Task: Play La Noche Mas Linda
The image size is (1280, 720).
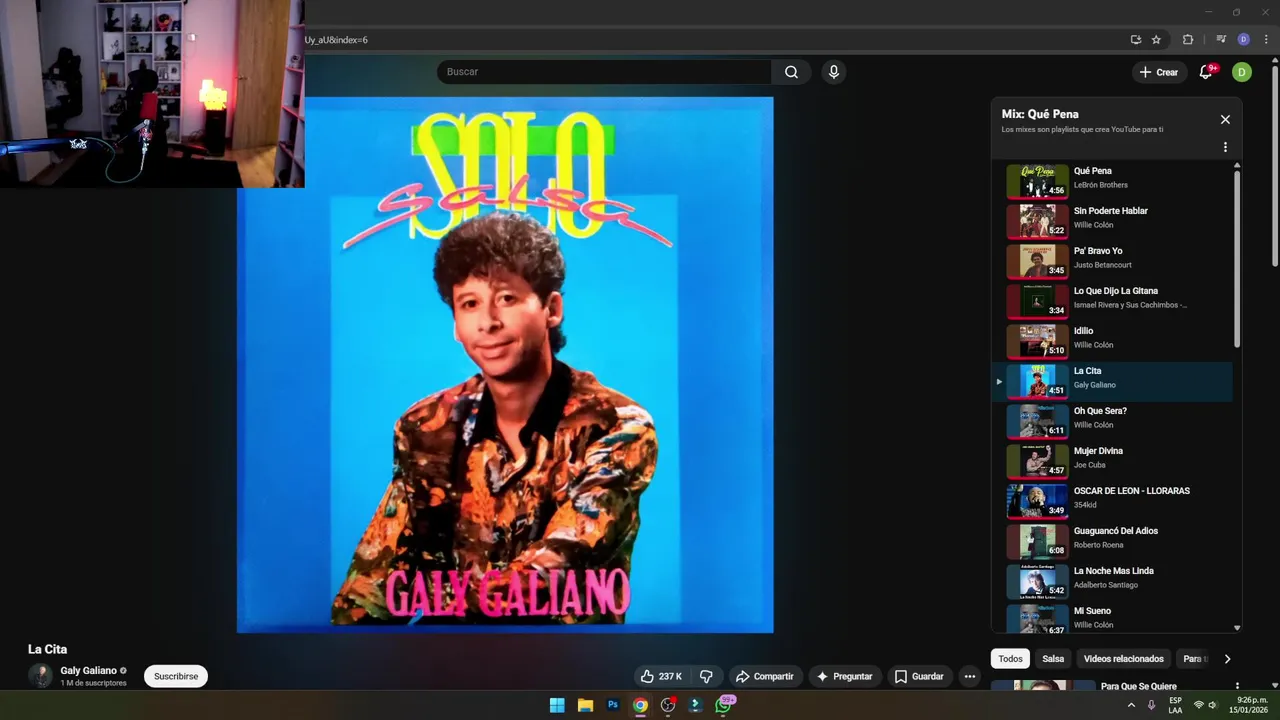Action: coord(1112,581)
